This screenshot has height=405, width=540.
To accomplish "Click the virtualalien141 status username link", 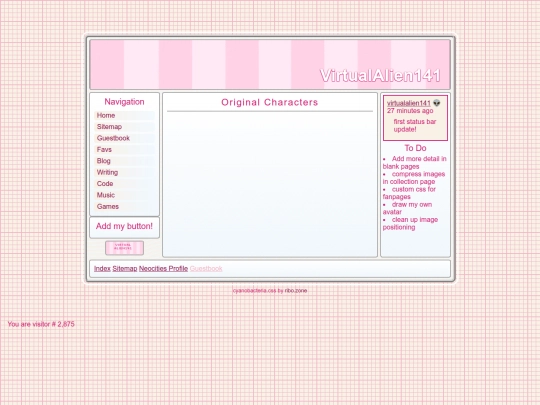I will [x=408, y=103].
